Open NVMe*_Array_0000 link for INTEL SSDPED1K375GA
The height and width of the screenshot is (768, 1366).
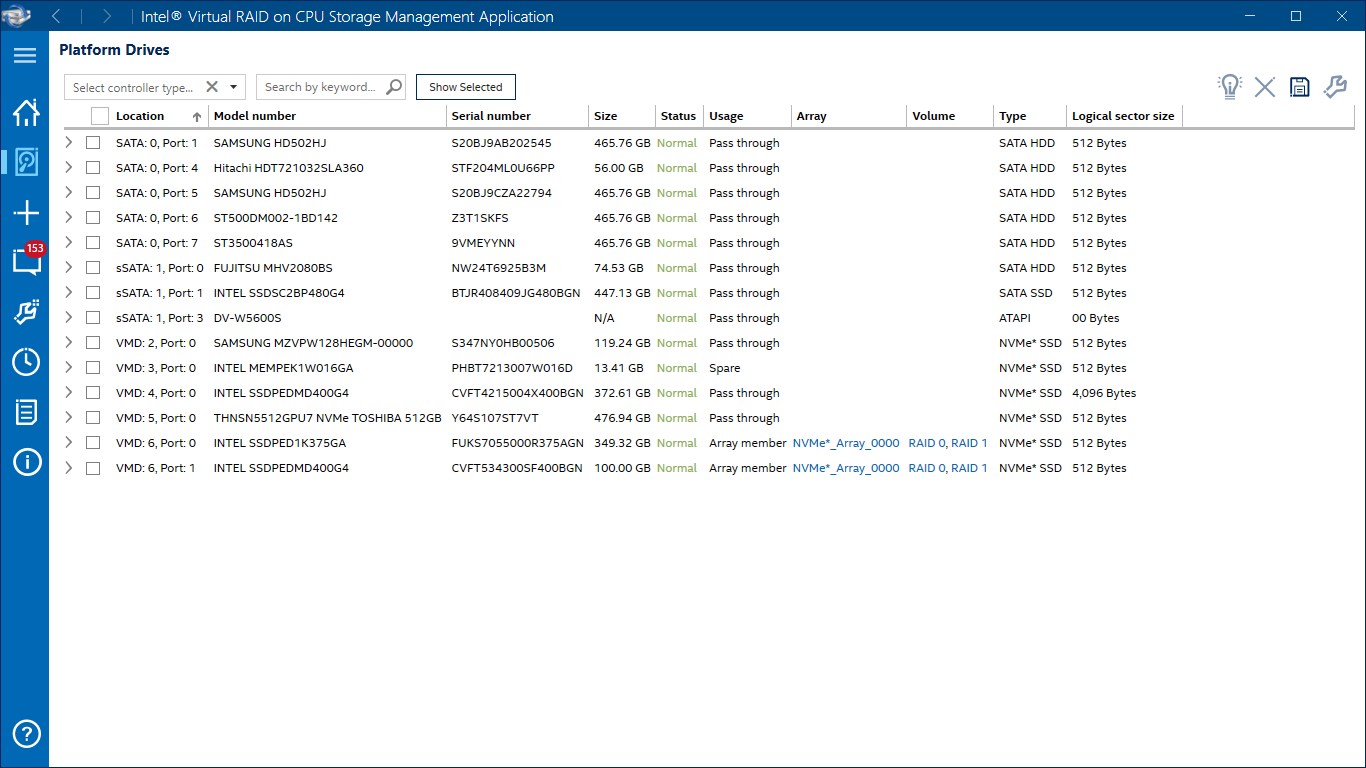tap(846, 443)
